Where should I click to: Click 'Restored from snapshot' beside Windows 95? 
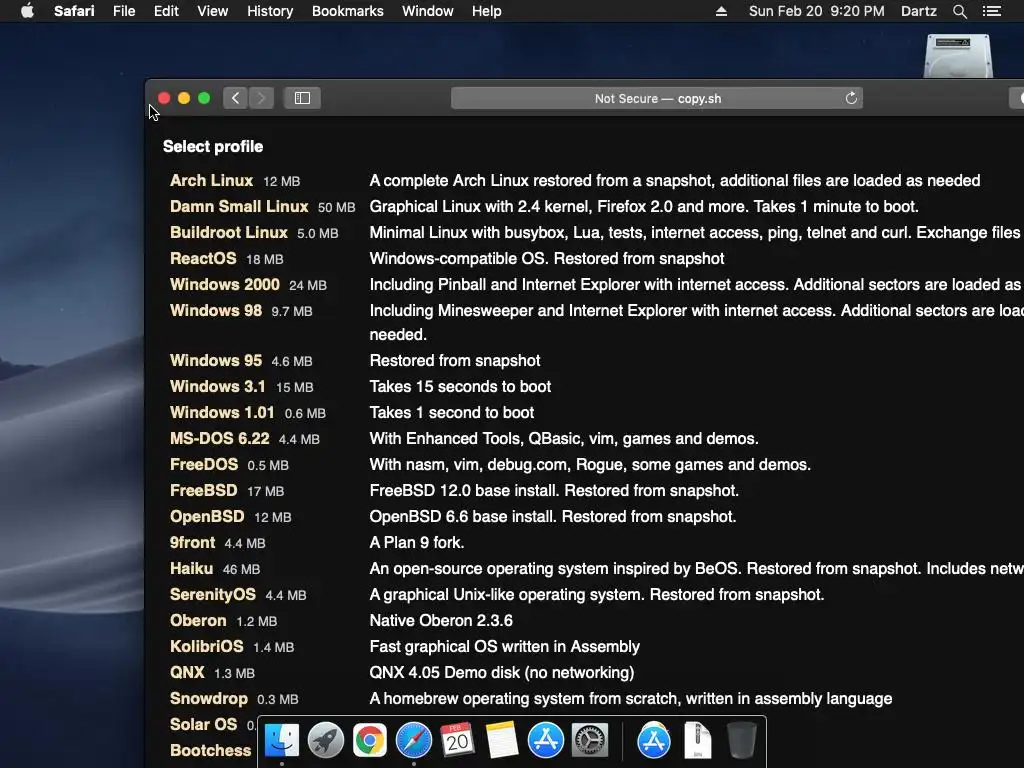coord(455,360)
